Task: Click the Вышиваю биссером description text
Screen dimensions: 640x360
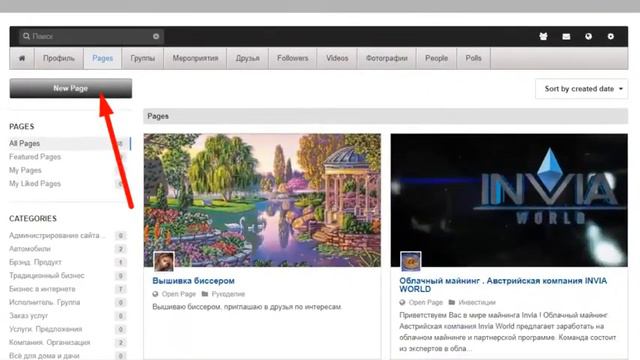Action: [x=247, y=307]
